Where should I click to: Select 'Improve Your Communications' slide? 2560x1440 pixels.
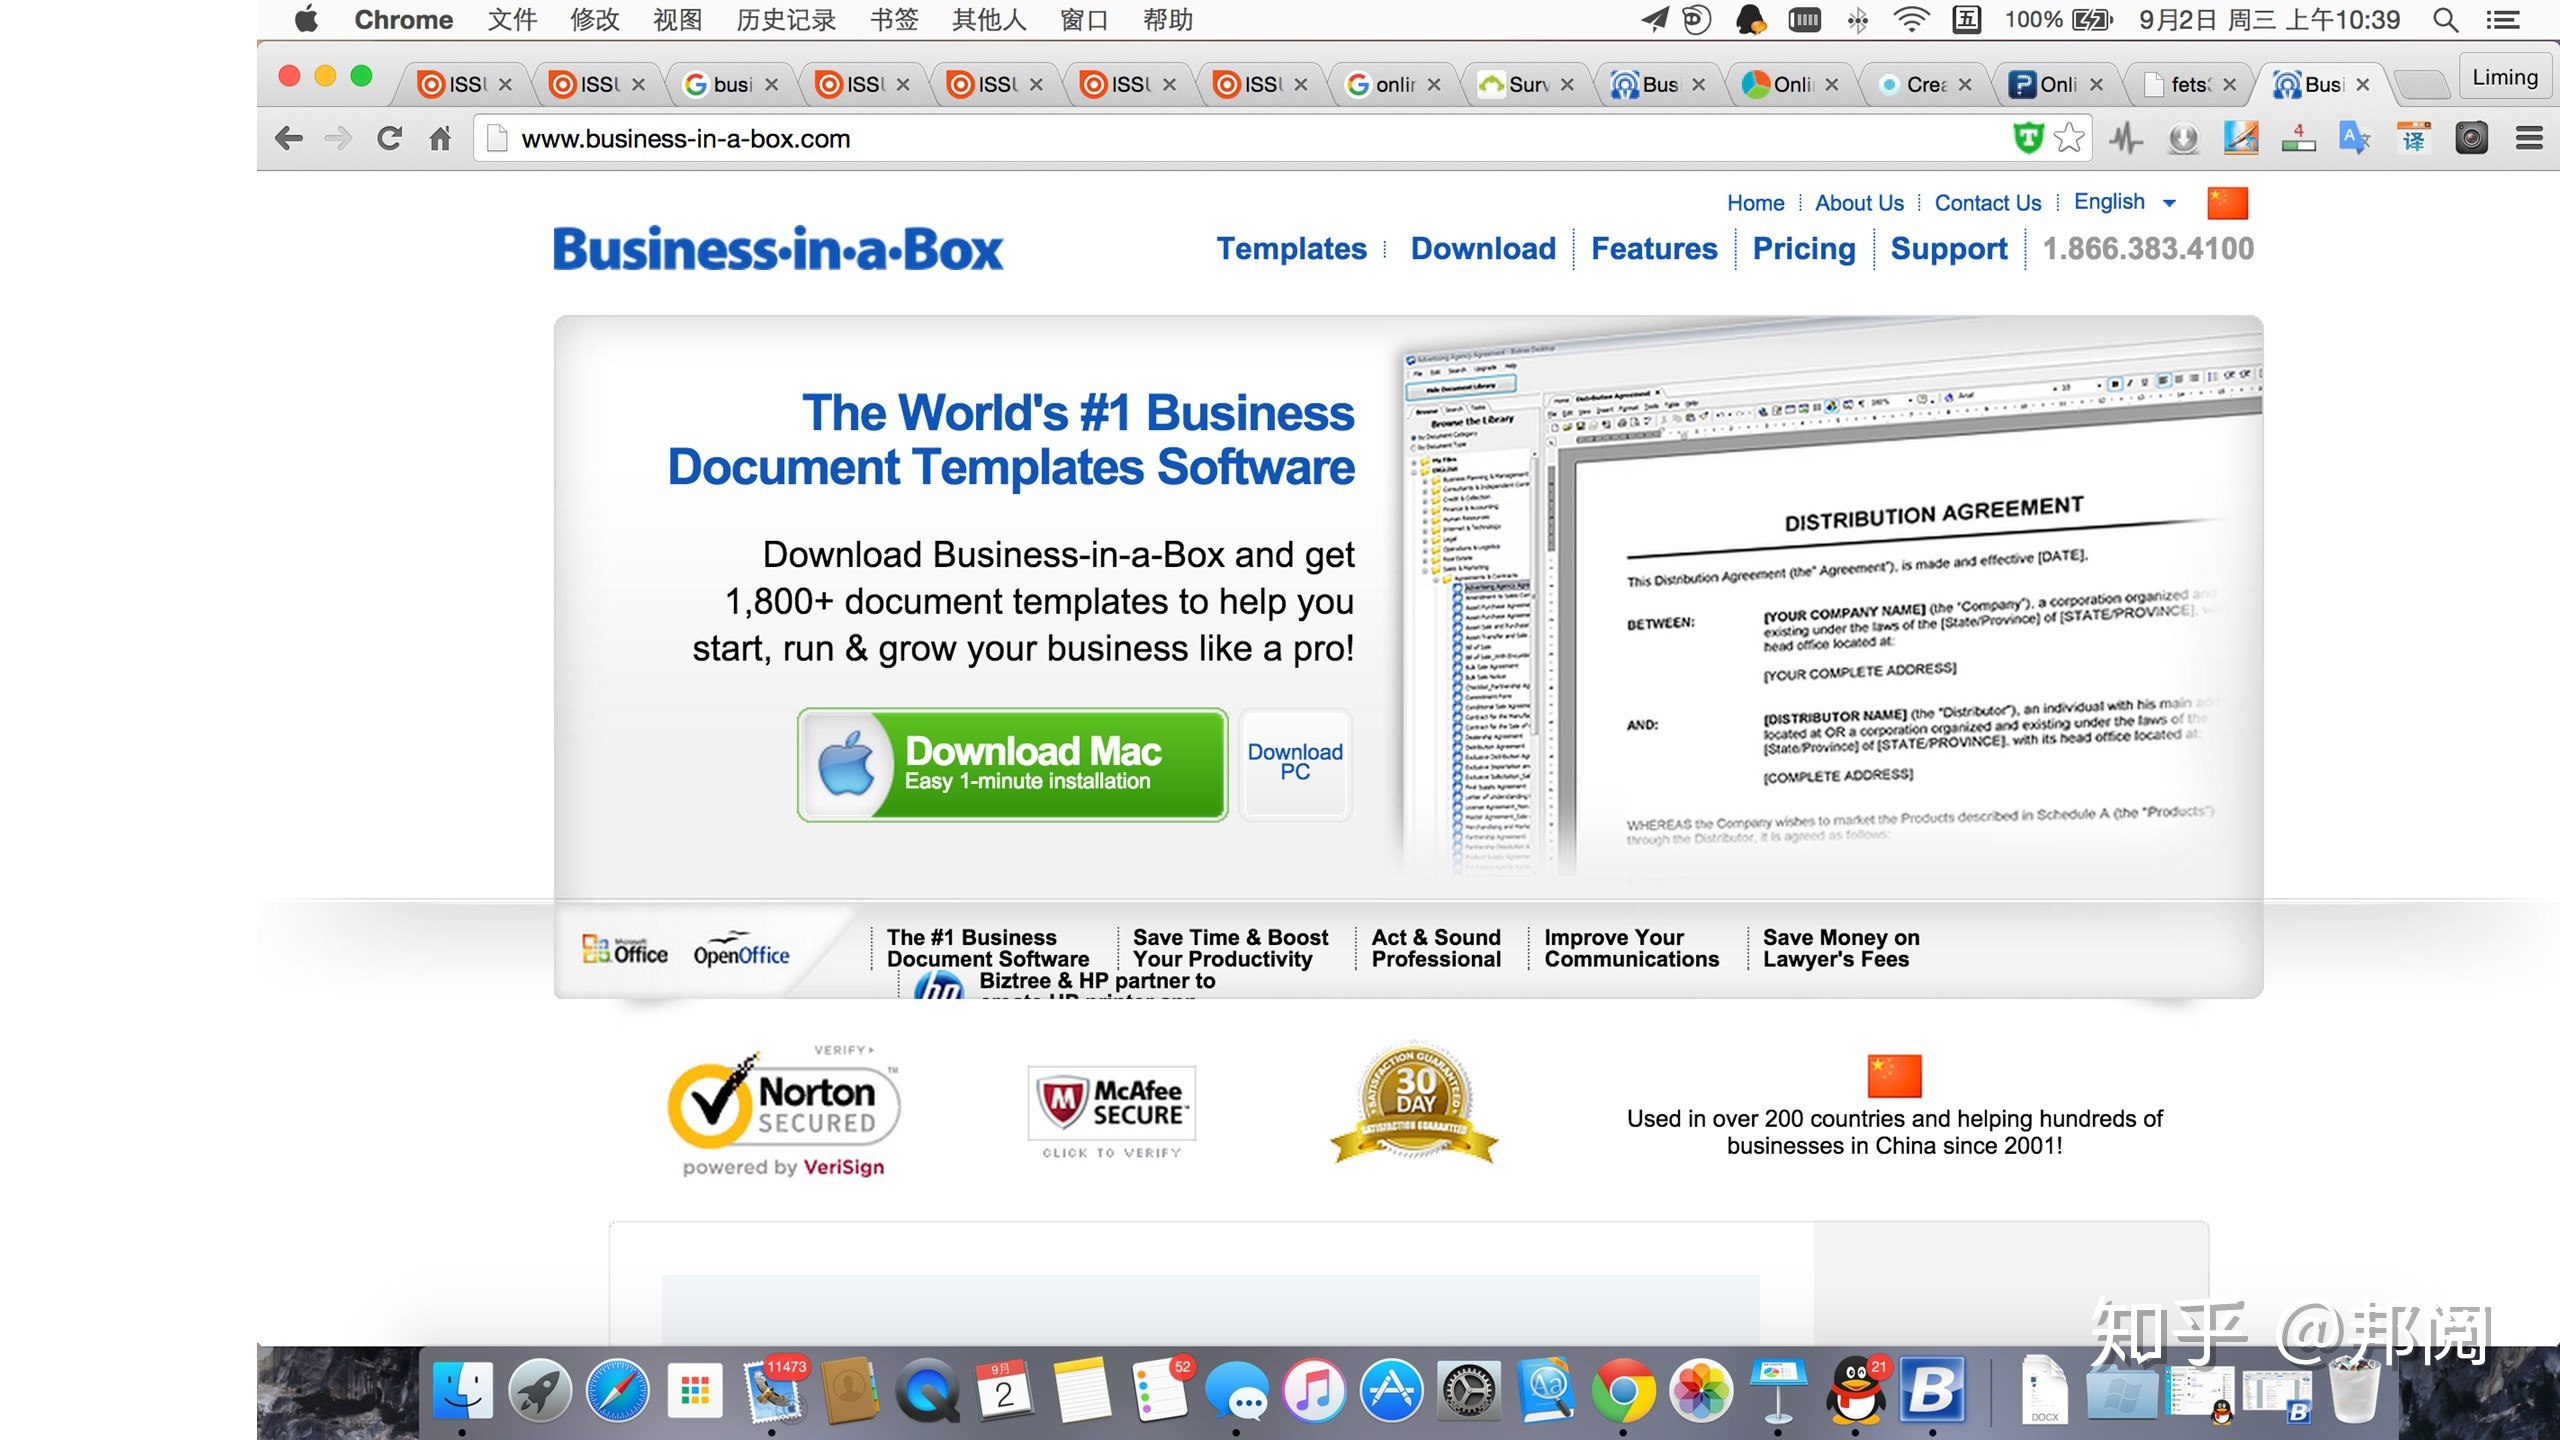click(x=1631, y=948)
